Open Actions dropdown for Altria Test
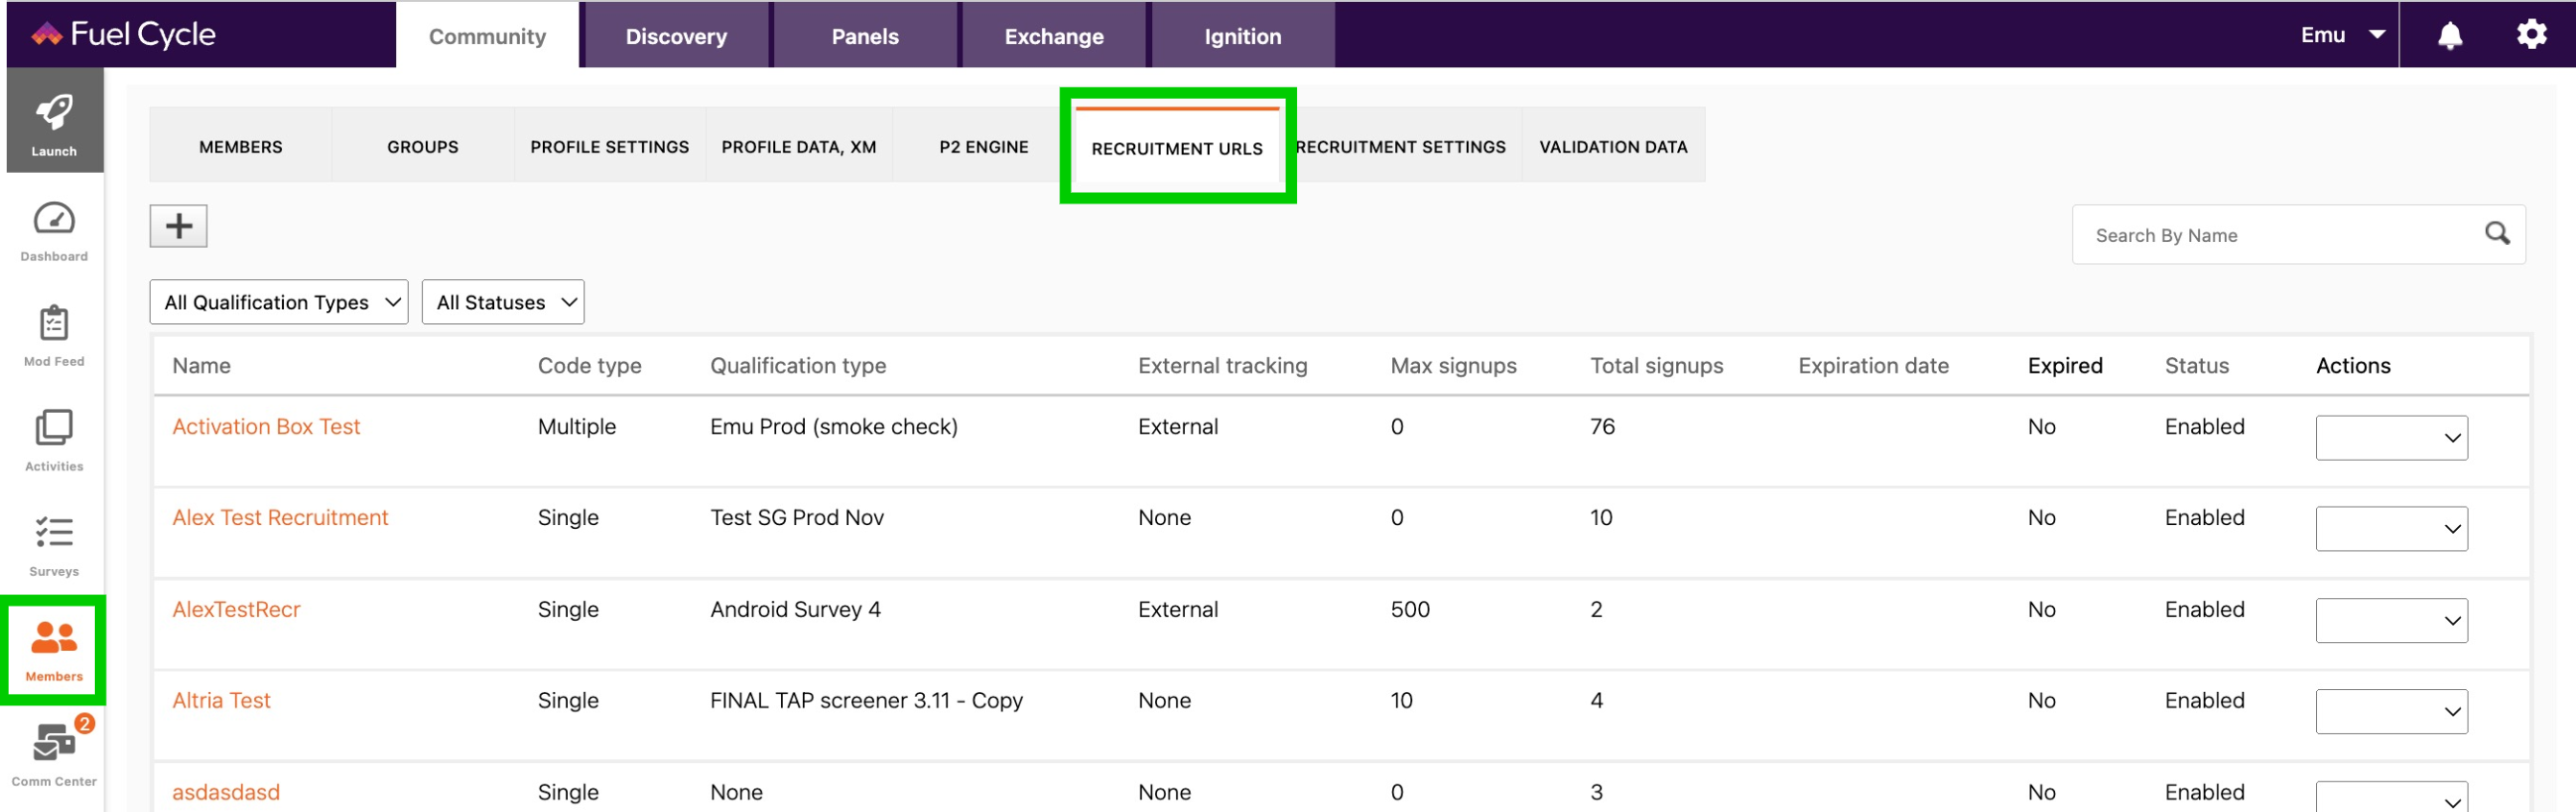The height and width of the screenshot is (812, 2576). (2391, 712)
